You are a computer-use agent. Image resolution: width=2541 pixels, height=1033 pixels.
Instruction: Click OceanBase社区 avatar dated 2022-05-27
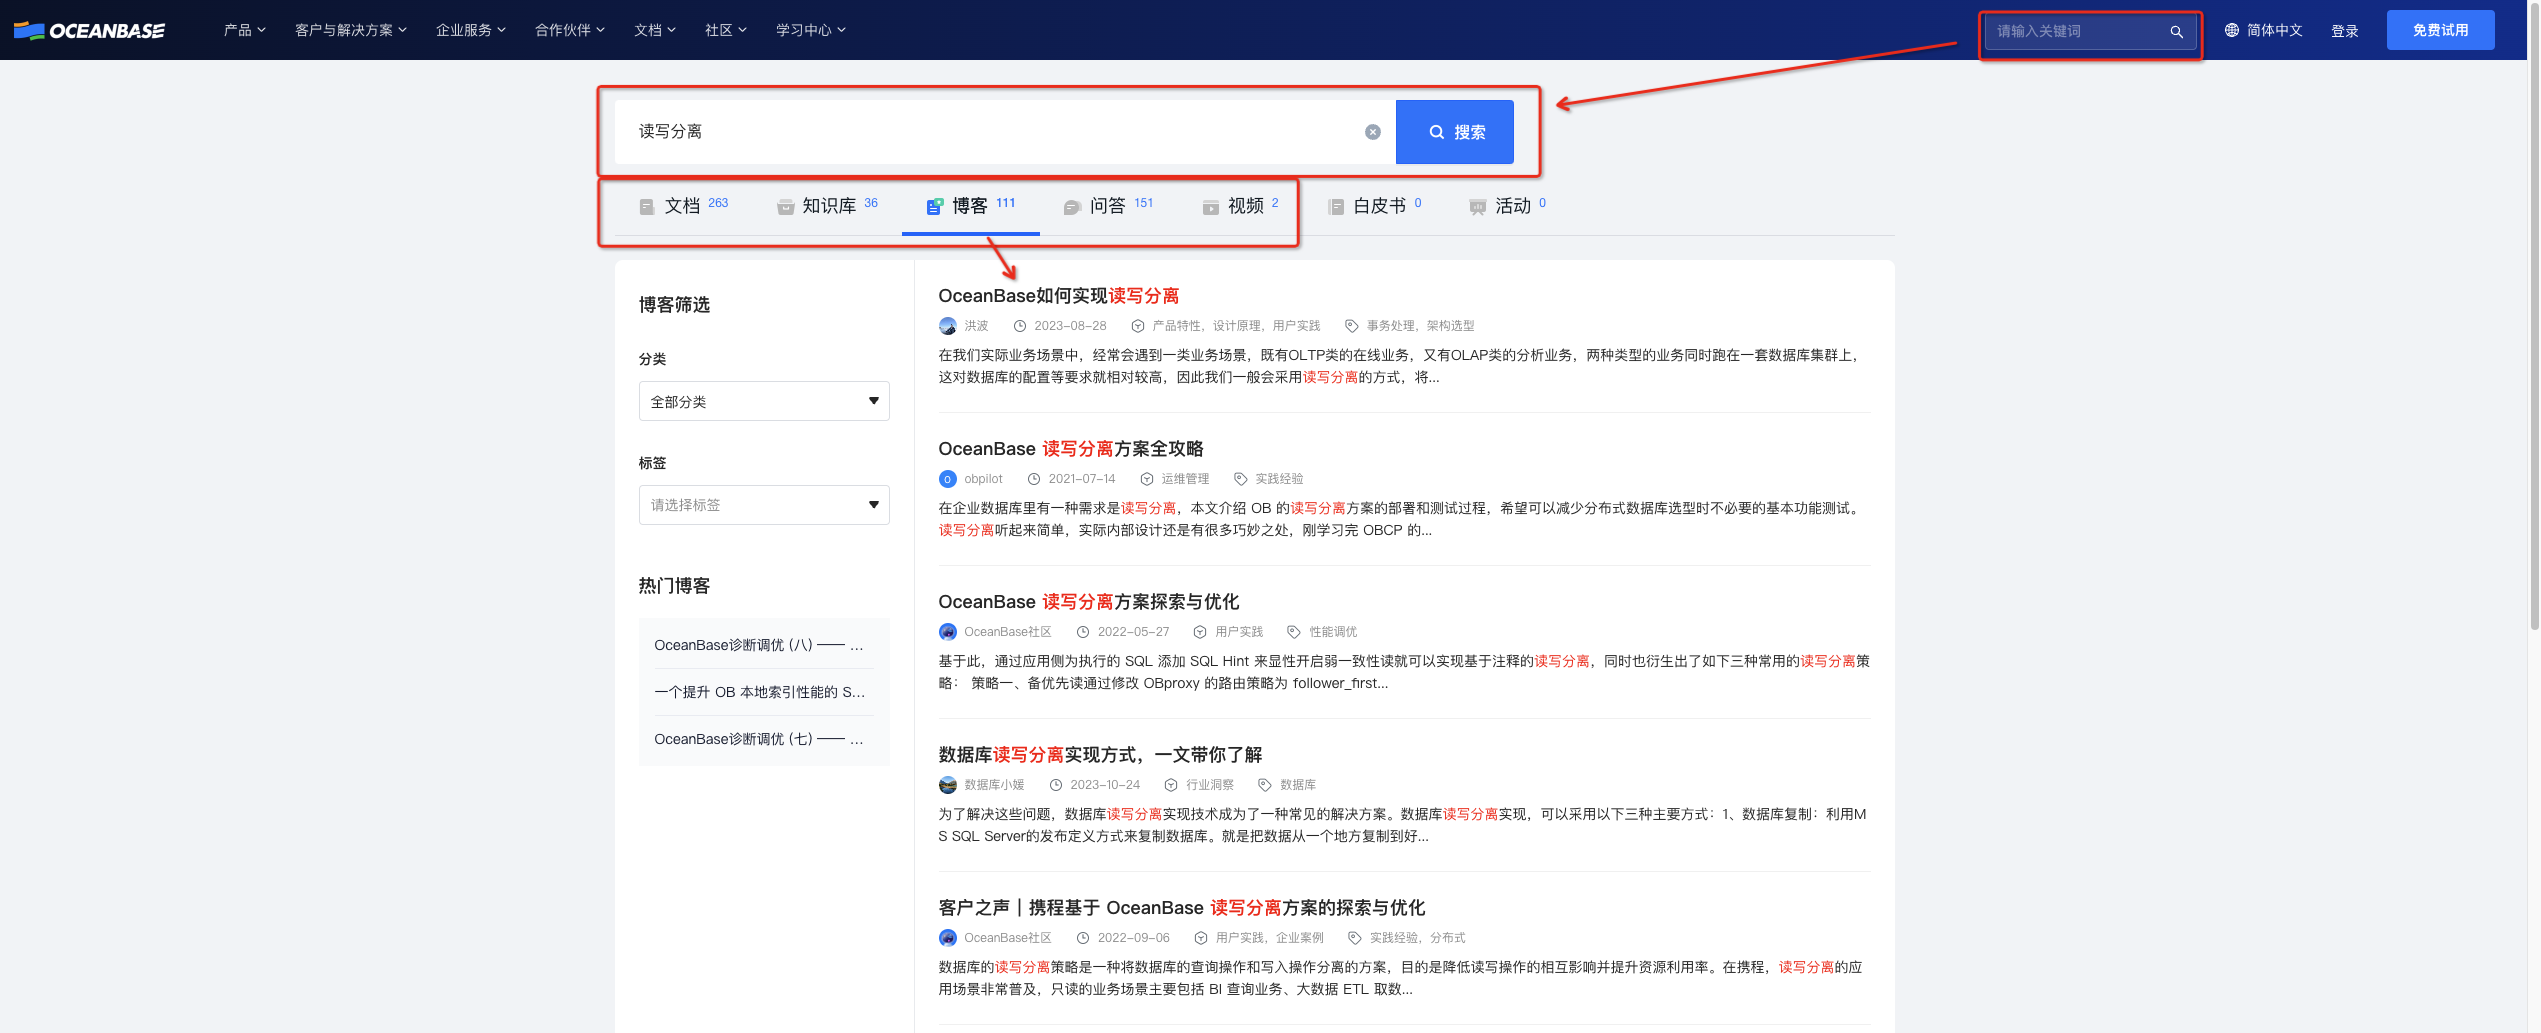pos(947,632)
